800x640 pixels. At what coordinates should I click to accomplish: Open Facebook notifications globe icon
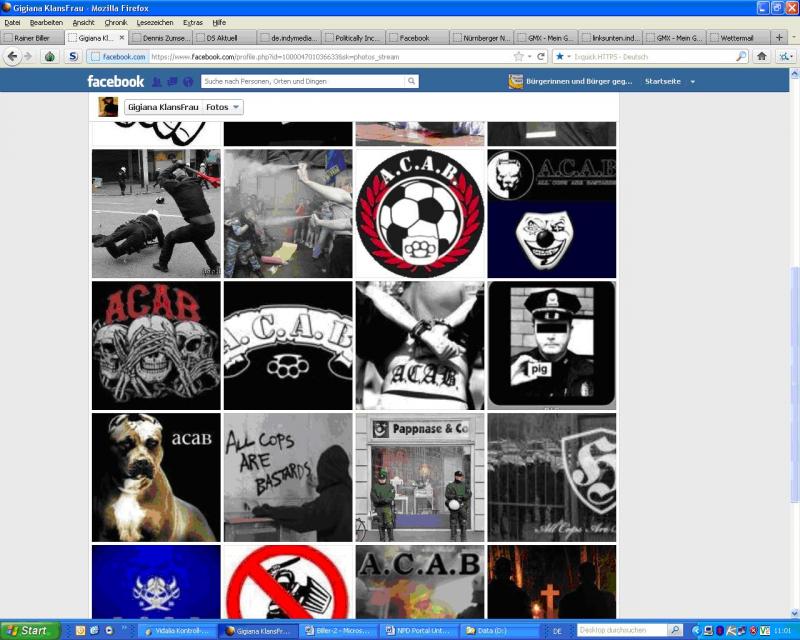click(188, 82)
